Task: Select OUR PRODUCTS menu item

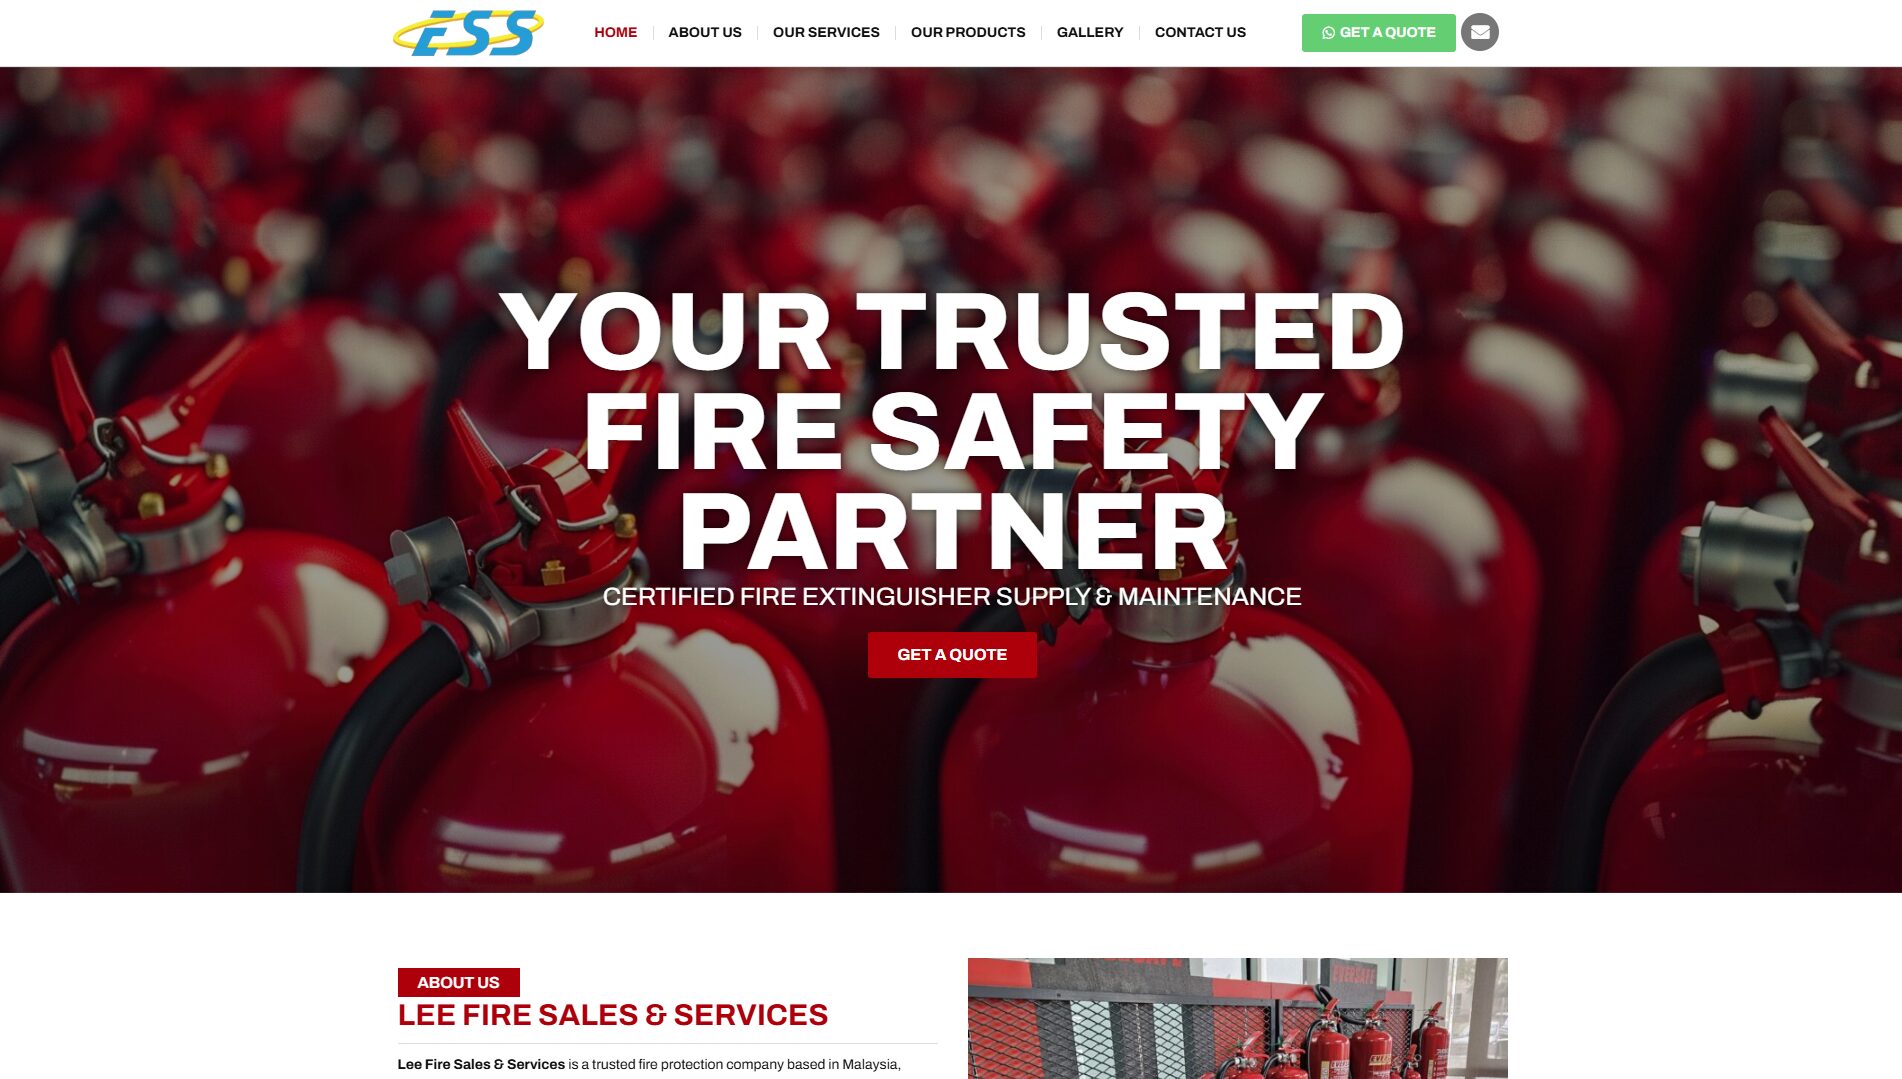Action: tap(968, 32)
